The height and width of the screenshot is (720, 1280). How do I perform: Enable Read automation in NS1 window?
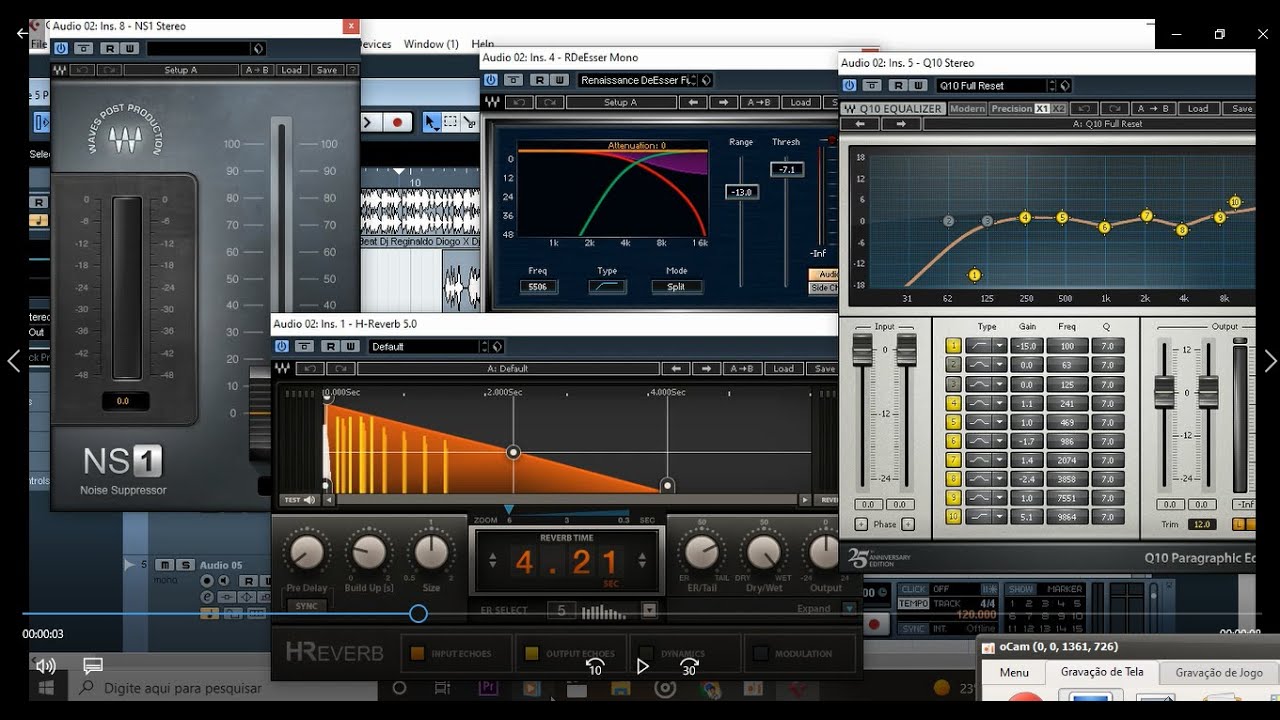pyautogui.click(x=109, y=48)
